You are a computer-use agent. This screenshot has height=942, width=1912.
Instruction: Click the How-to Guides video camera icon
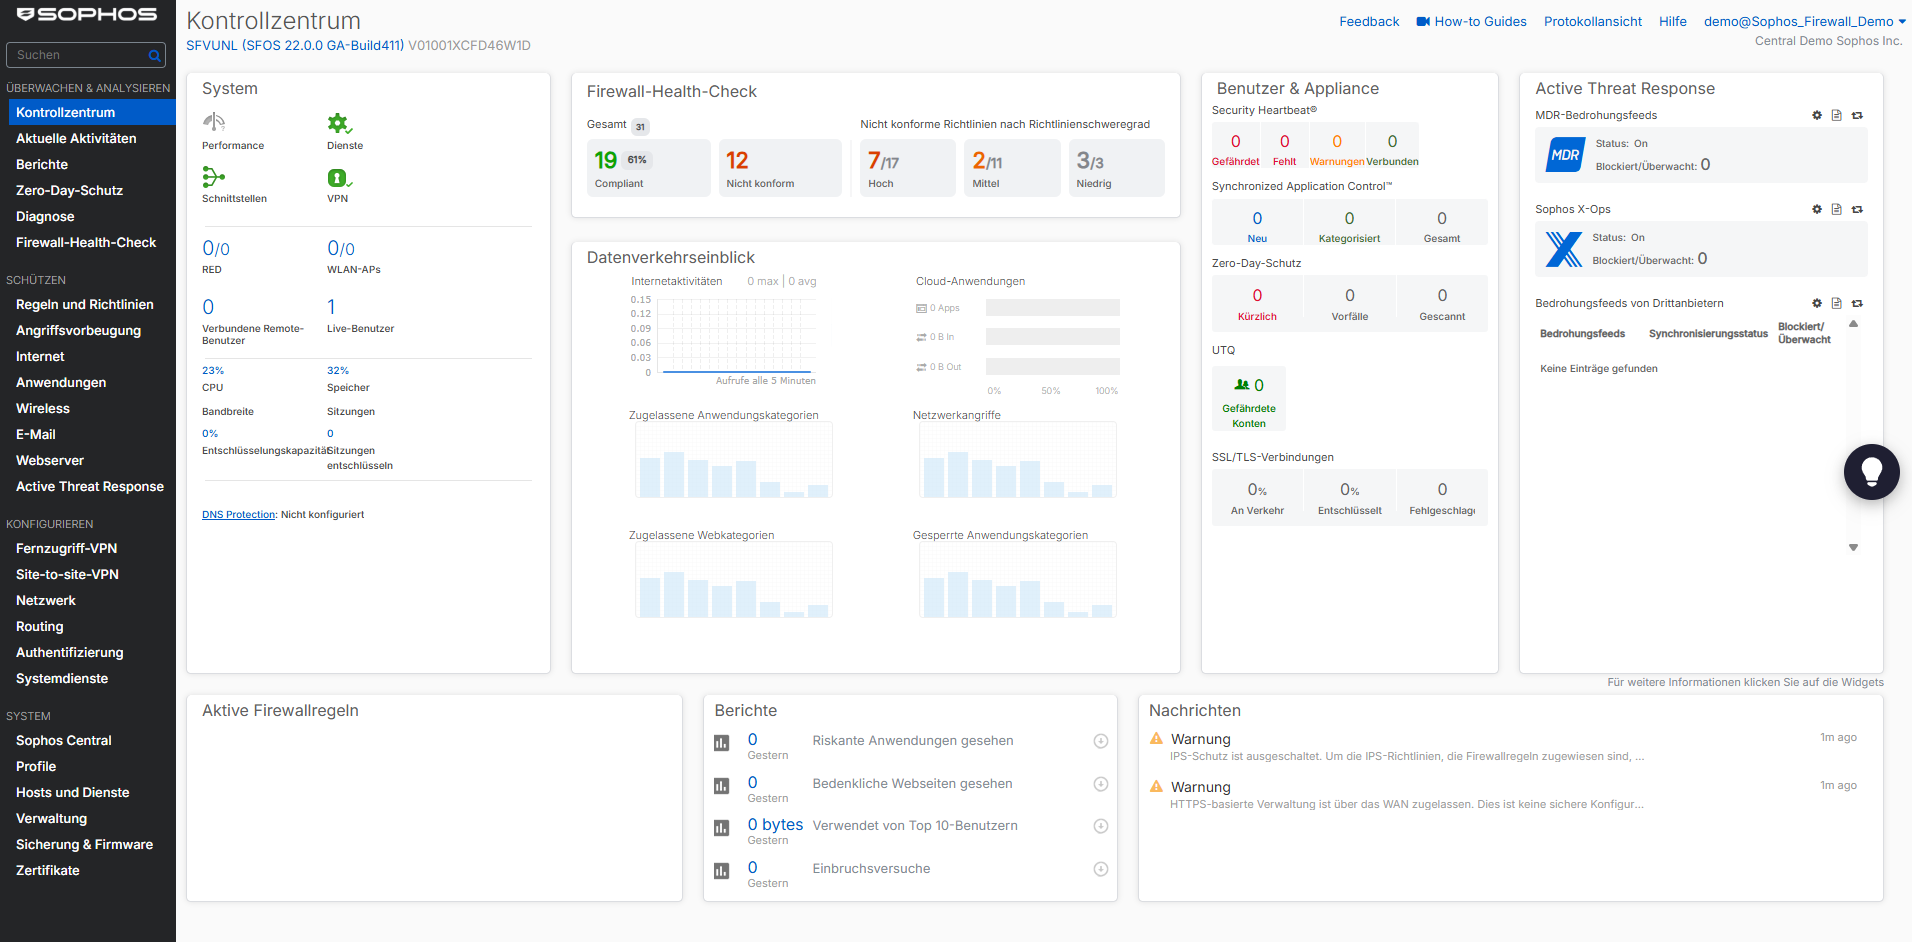coord(1422,21)
